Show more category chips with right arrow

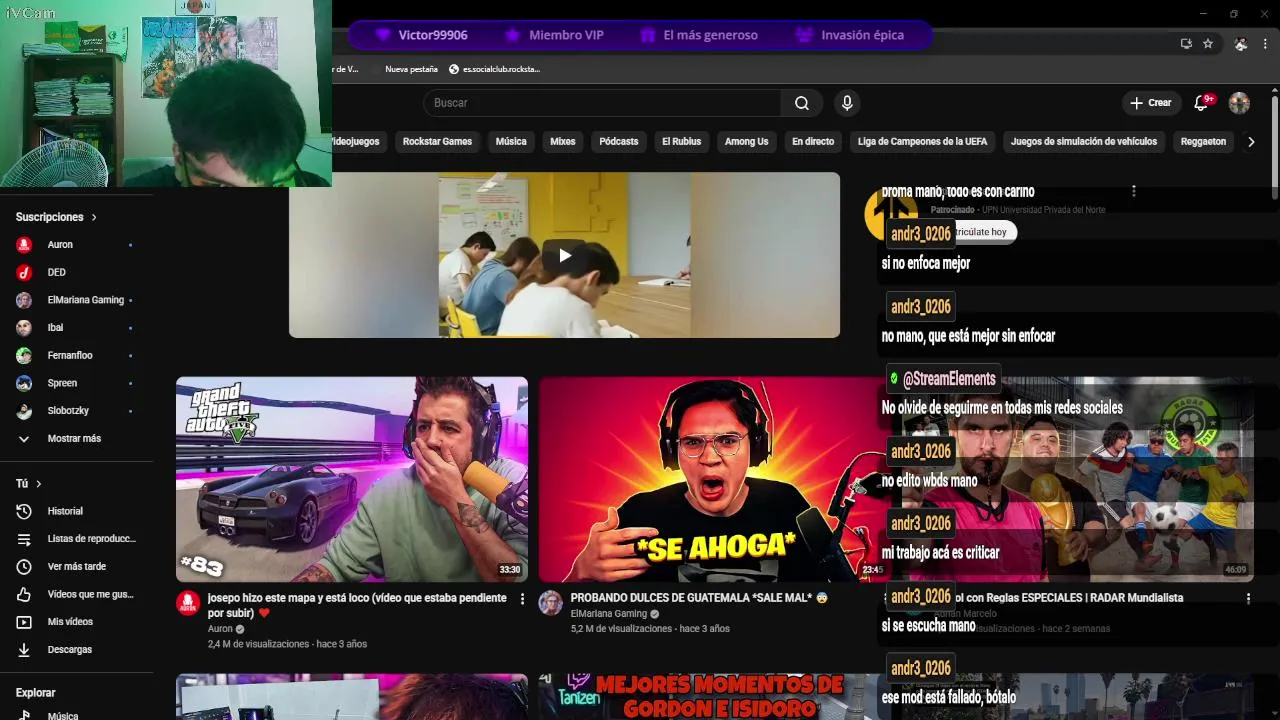[x=1250, y=142]
